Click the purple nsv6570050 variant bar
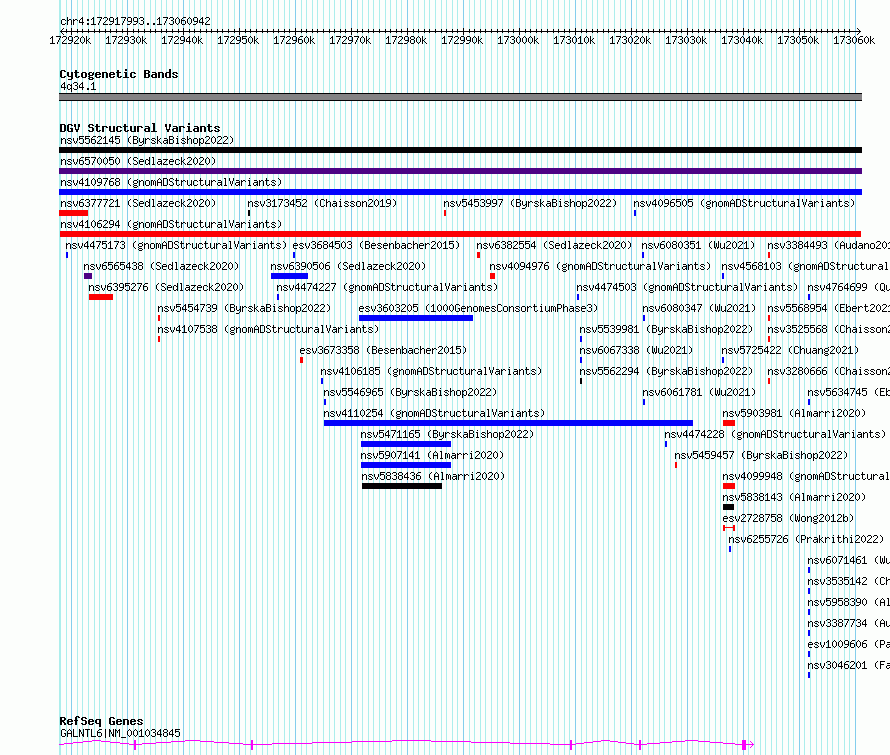 pyautogui.click(x=460, y=171)
